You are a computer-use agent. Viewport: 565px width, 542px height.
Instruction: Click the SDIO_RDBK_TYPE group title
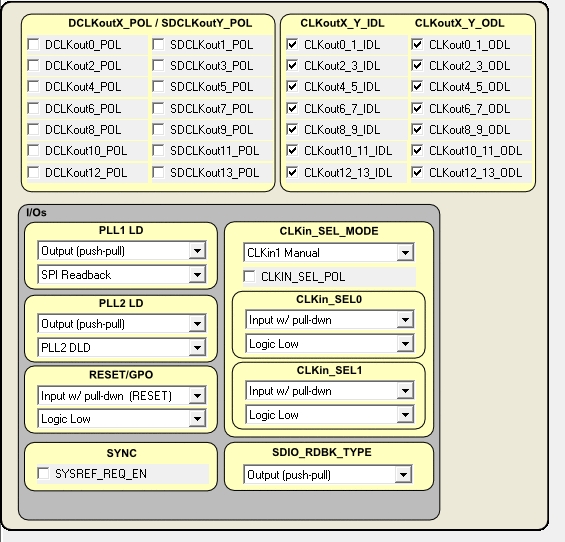322,452
